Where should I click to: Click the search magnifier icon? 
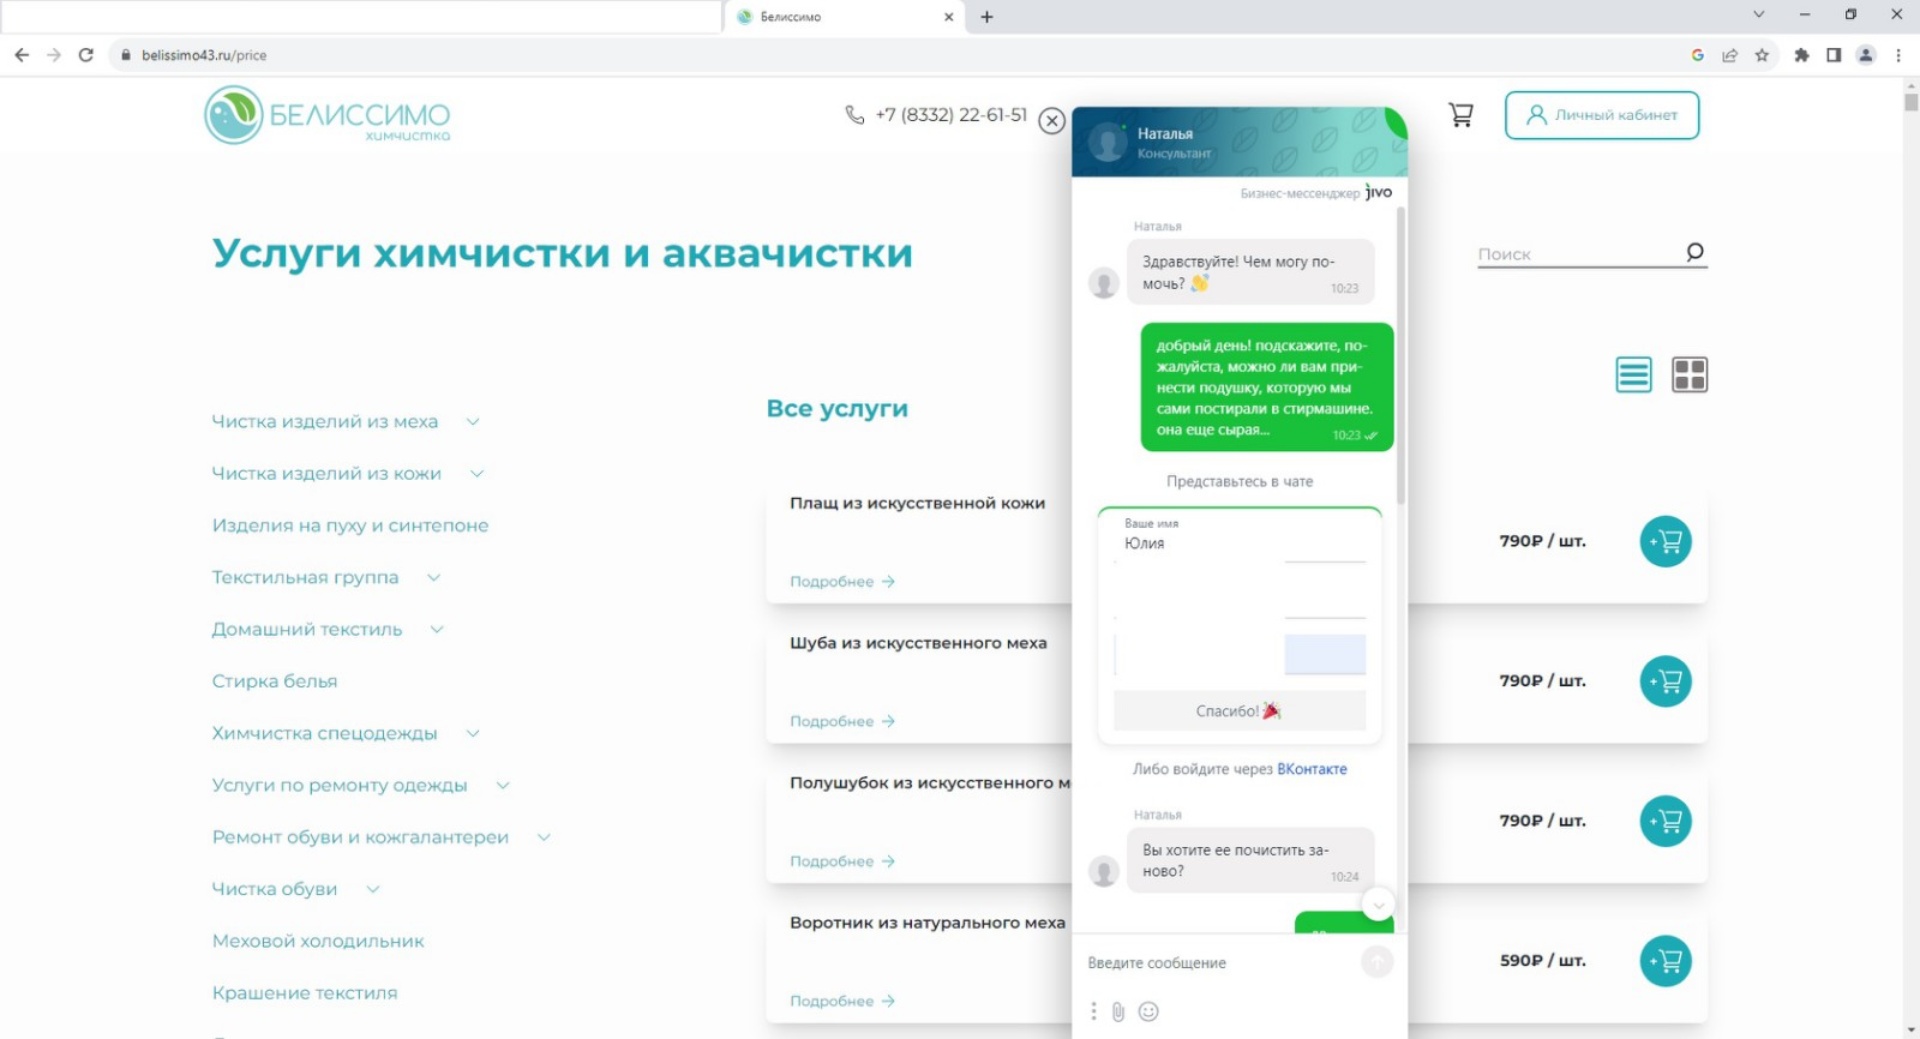tap(1694, 252)
